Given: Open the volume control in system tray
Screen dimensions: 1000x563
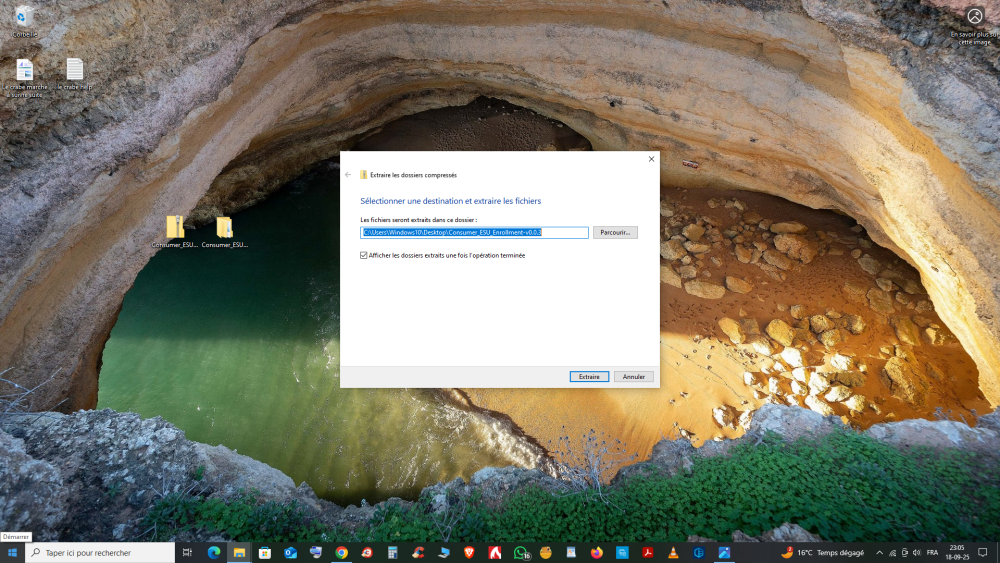Looking at the screenshot, I should click(917, 552).
